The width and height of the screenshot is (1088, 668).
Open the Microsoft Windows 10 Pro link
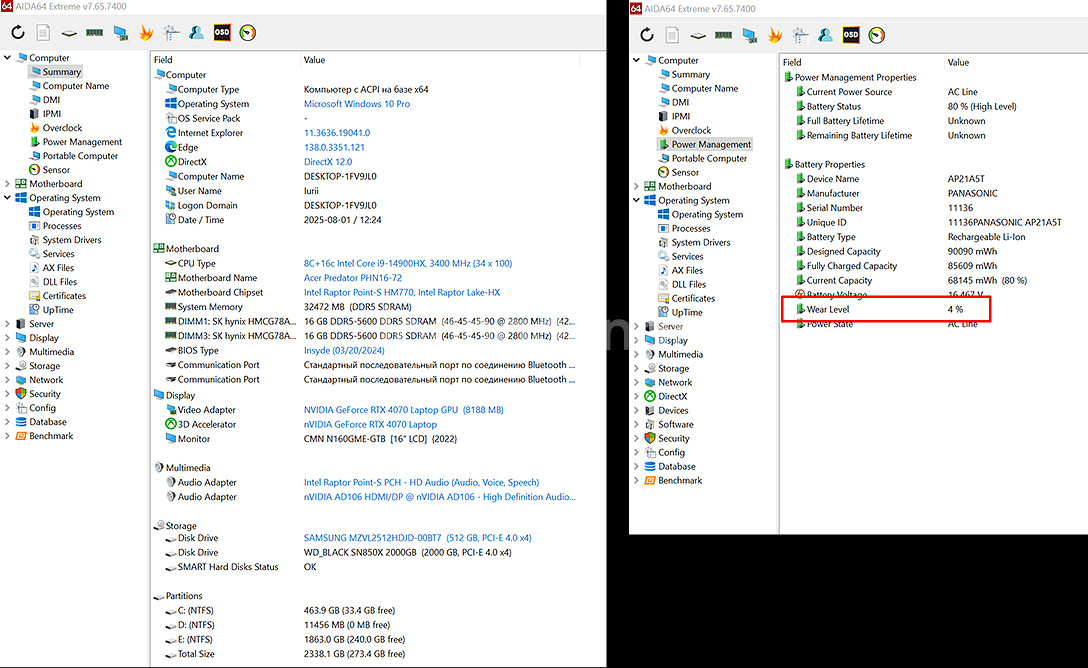point(357,104)
